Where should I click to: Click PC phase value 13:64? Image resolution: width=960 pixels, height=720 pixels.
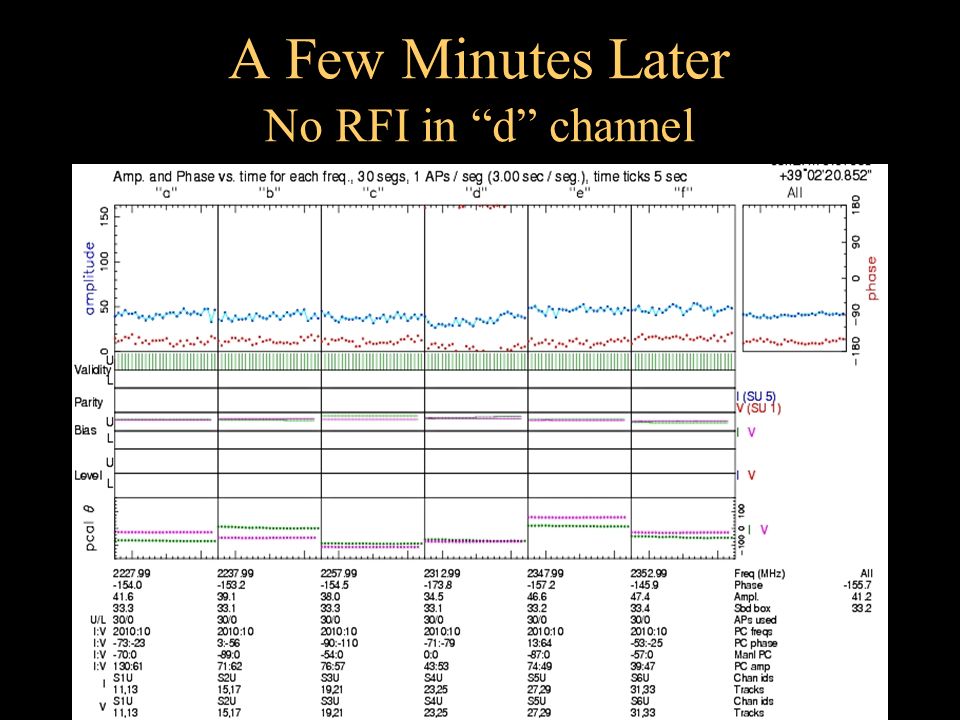pyautogui.click(x=539, y=643)
